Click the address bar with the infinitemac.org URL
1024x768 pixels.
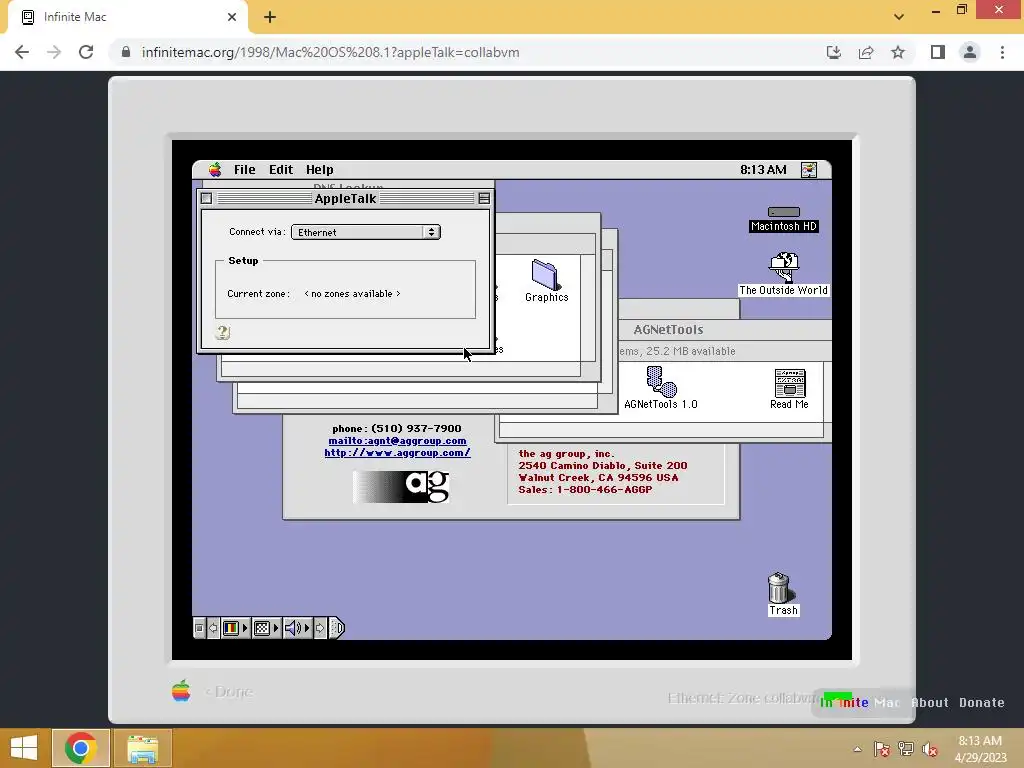coord(330,52)
